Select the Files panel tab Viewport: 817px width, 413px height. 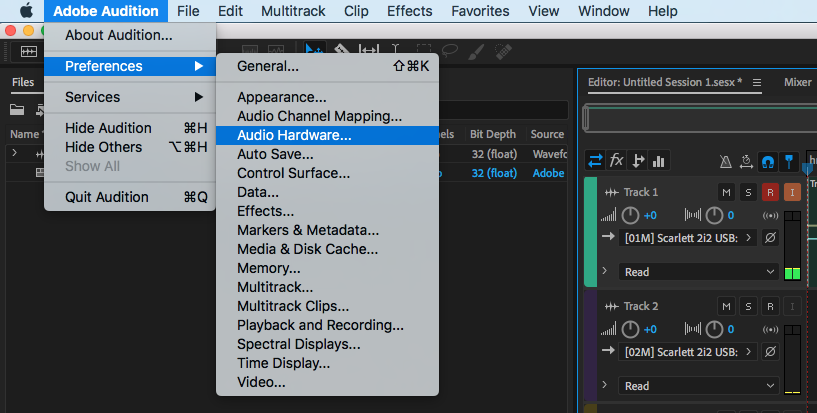[23, 82]
